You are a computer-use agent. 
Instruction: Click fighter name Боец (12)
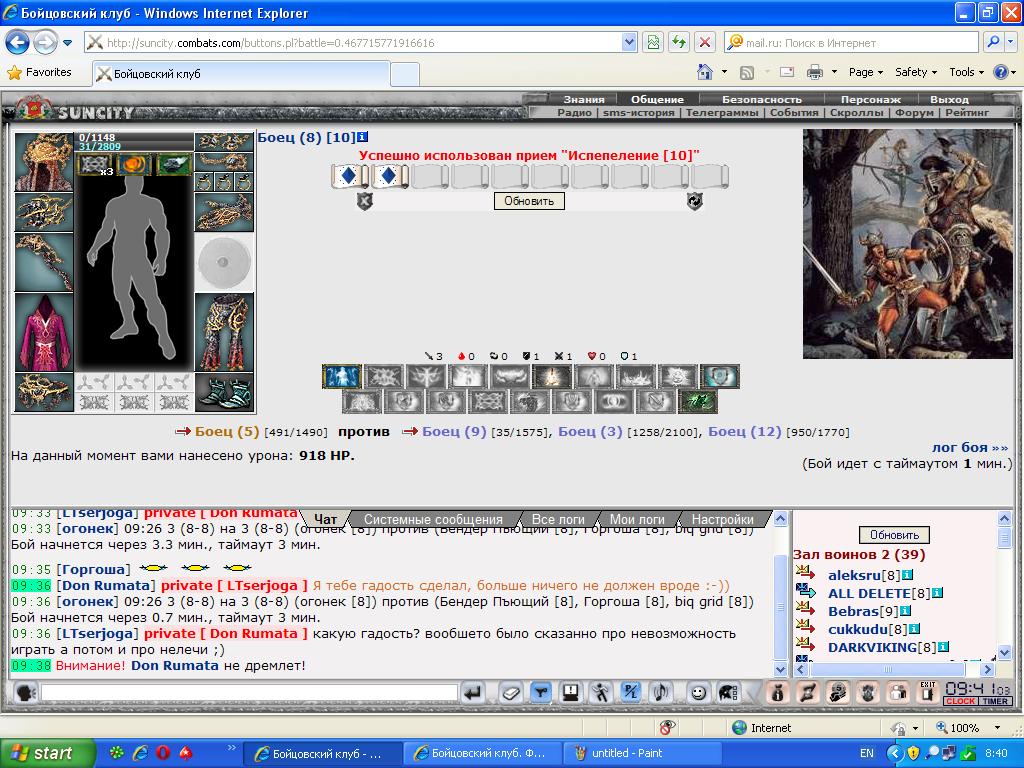(744, 432)
